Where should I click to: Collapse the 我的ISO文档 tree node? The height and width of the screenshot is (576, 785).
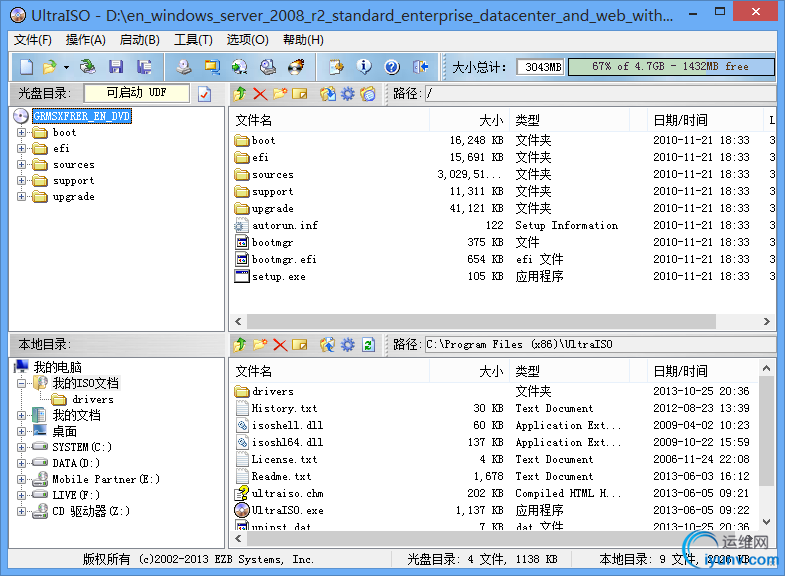21,384
